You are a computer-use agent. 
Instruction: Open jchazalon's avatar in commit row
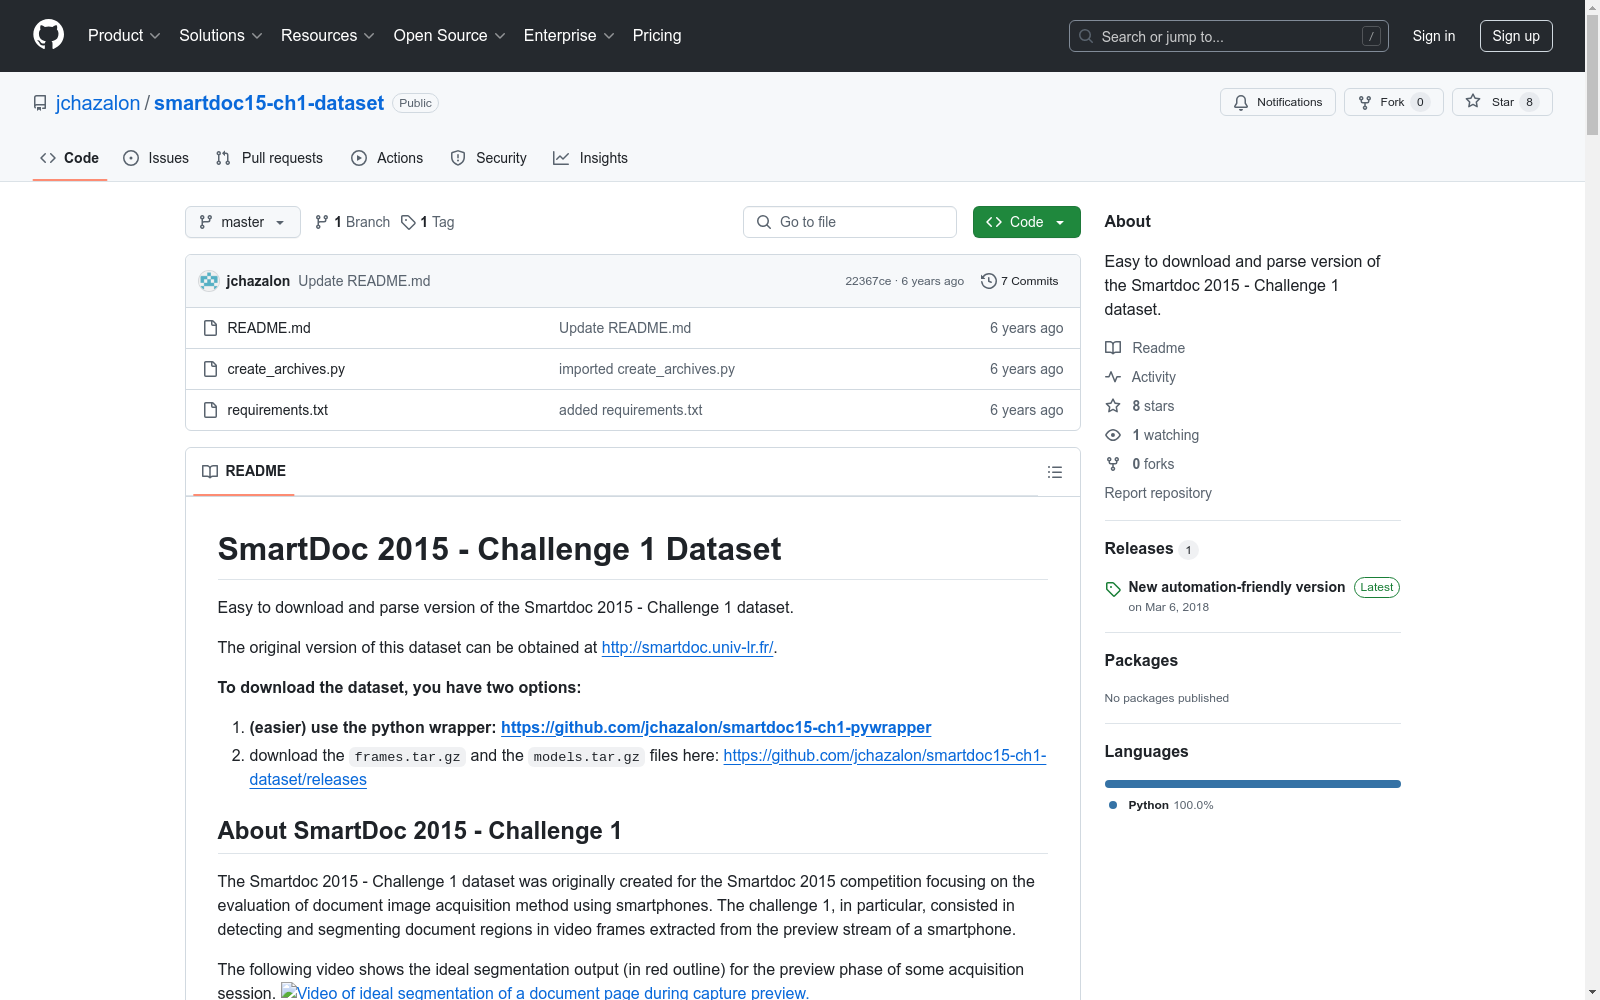(209, 281)
